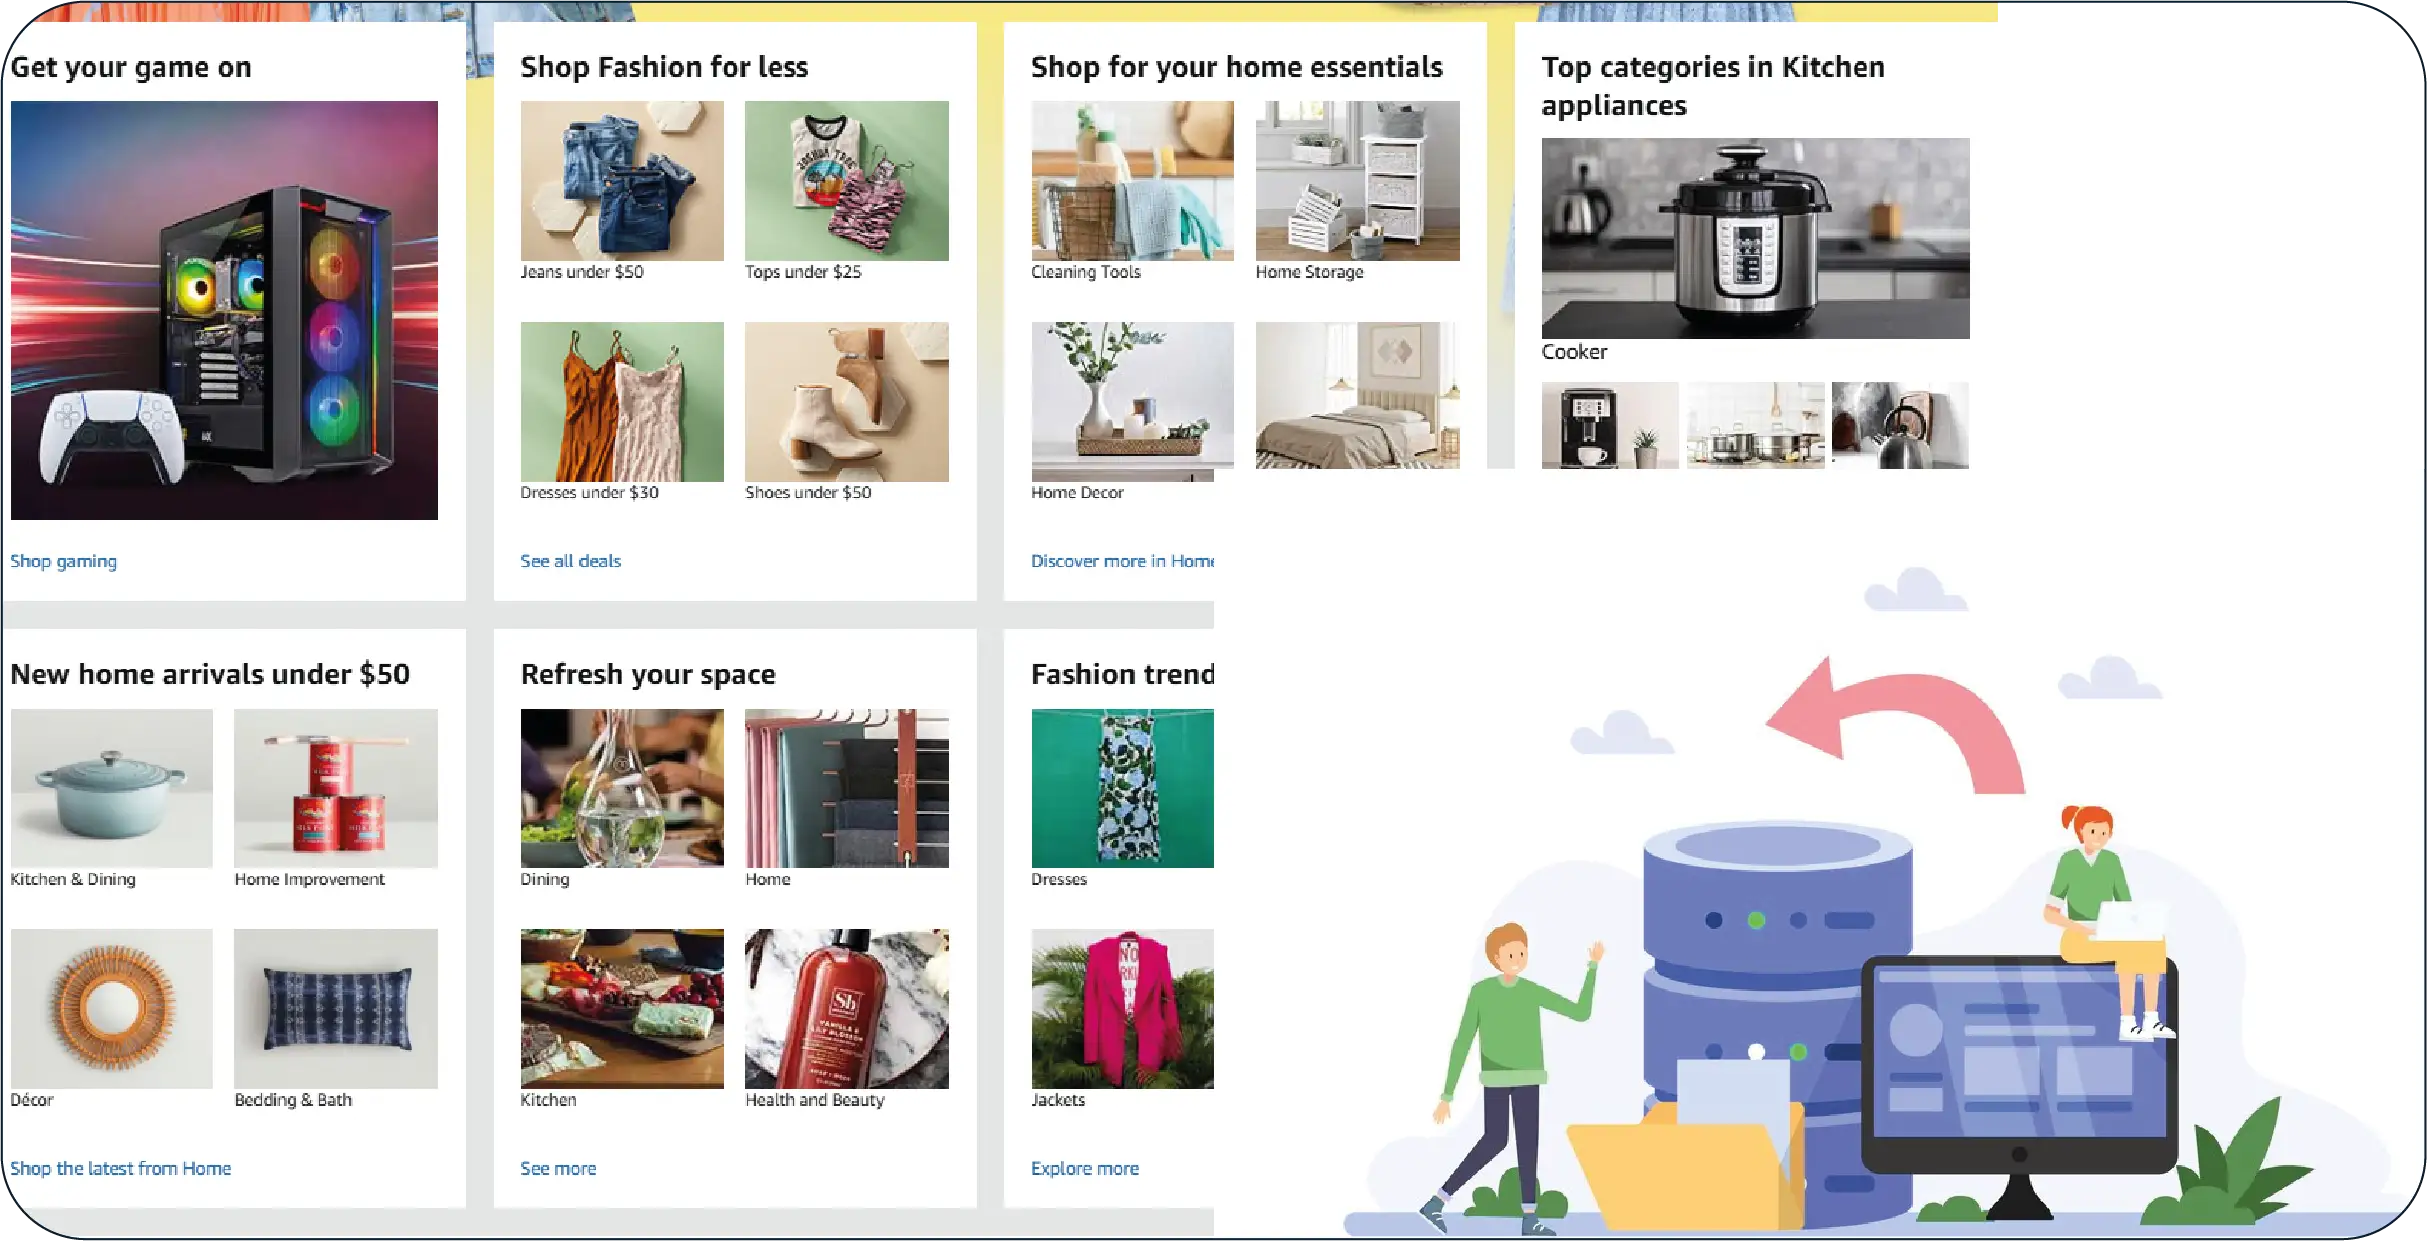Image resolution: width=2427 pixels, height=1241 pixels.
Task: Select the Tops under $25 image
Action: click(x=847, y=181)
